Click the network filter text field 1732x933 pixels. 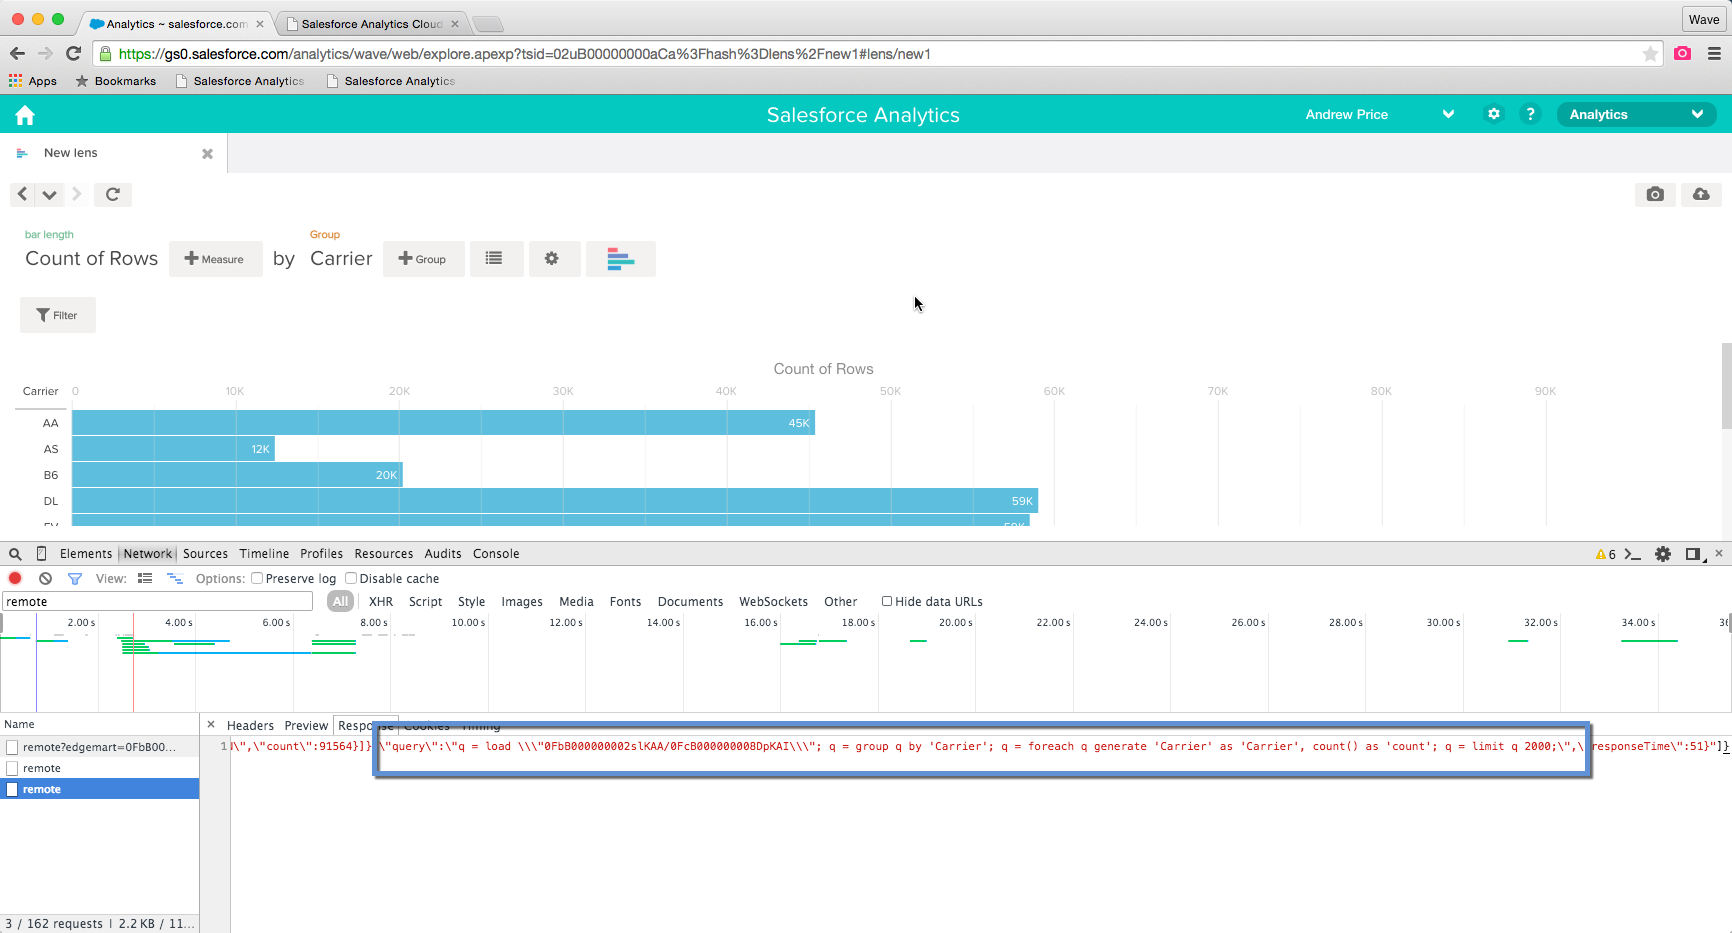[158, 601]
